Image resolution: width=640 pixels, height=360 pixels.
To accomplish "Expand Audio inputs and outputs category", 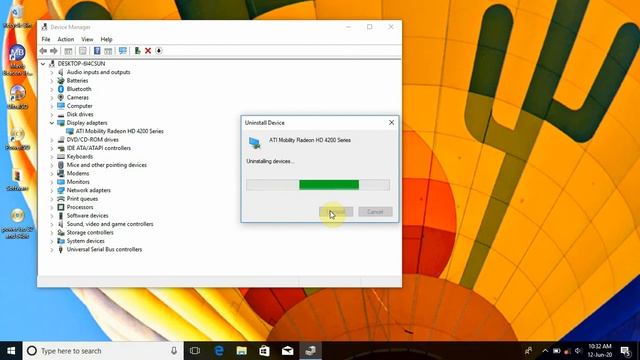I will [52, 72].
